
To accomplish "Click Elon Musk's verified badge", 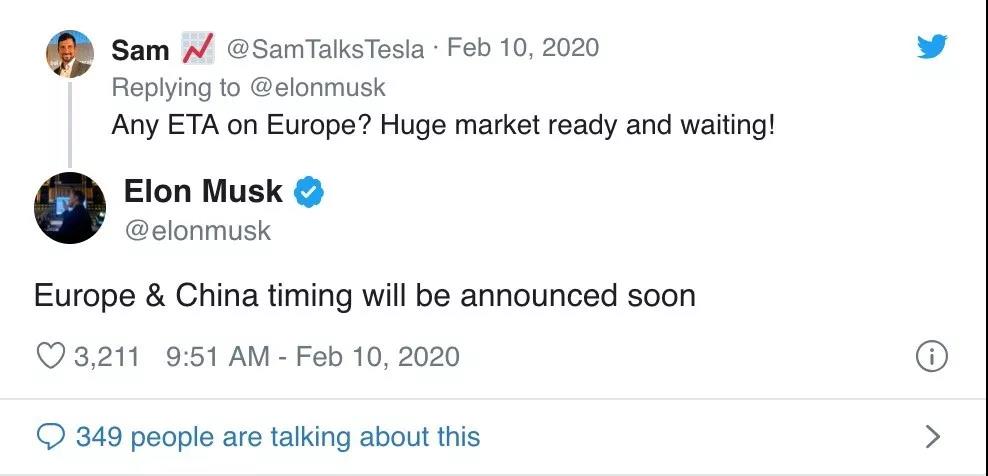I will click(x=310, y=192).
